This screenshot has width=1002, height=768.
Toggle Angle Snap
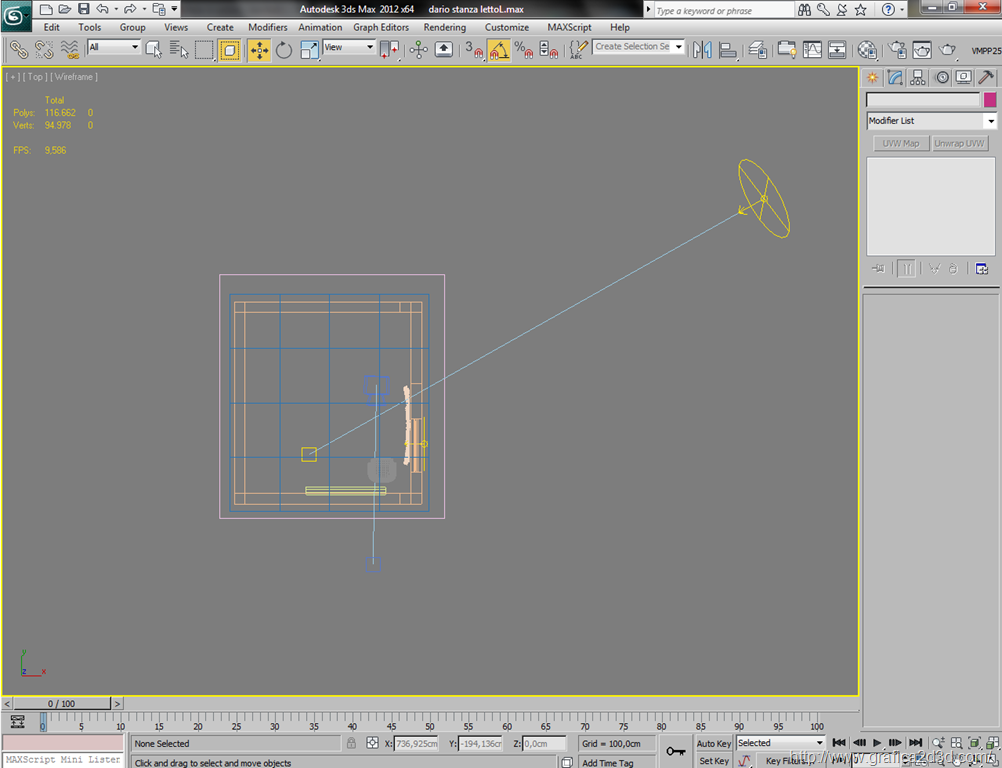click(498, 50)
